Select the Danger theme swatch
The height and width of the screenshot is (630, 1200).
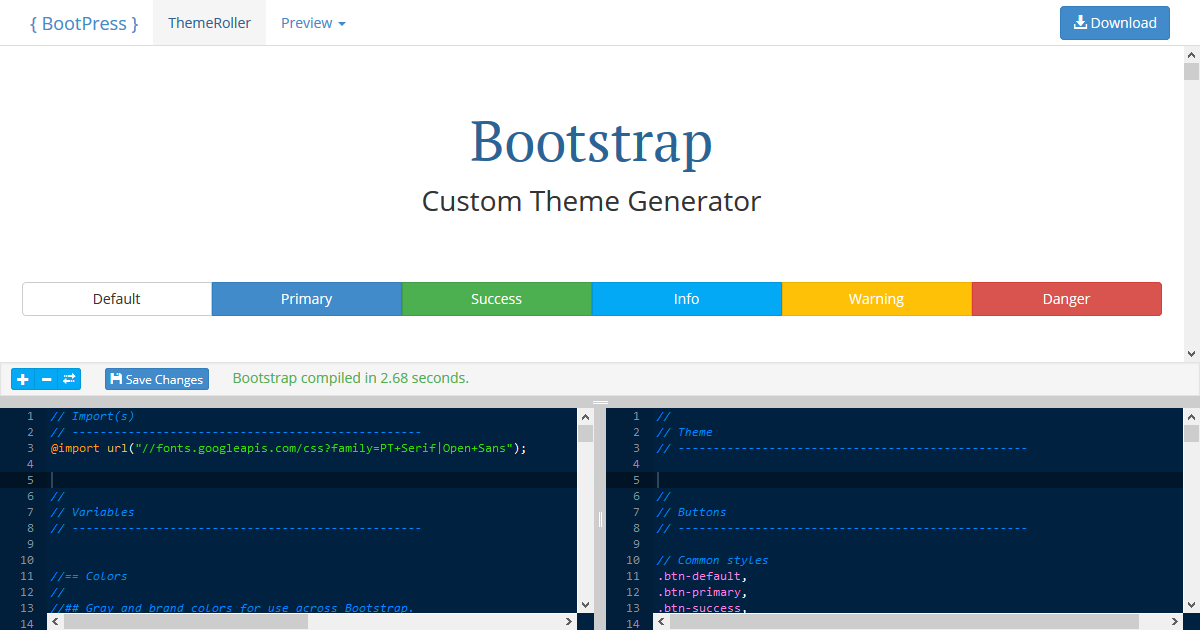[x=1066, y=298]
